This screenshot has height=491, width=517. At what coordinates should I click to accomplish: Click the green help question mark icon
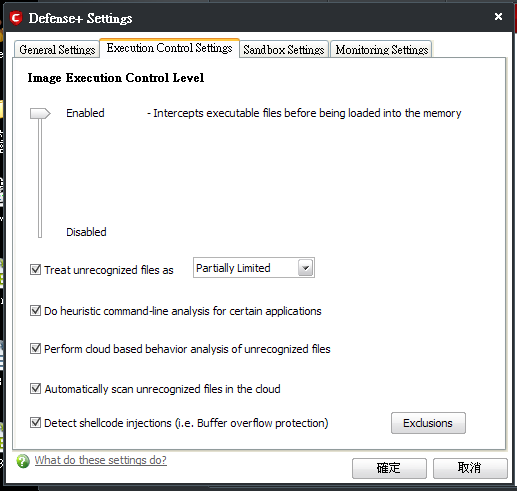23,461
